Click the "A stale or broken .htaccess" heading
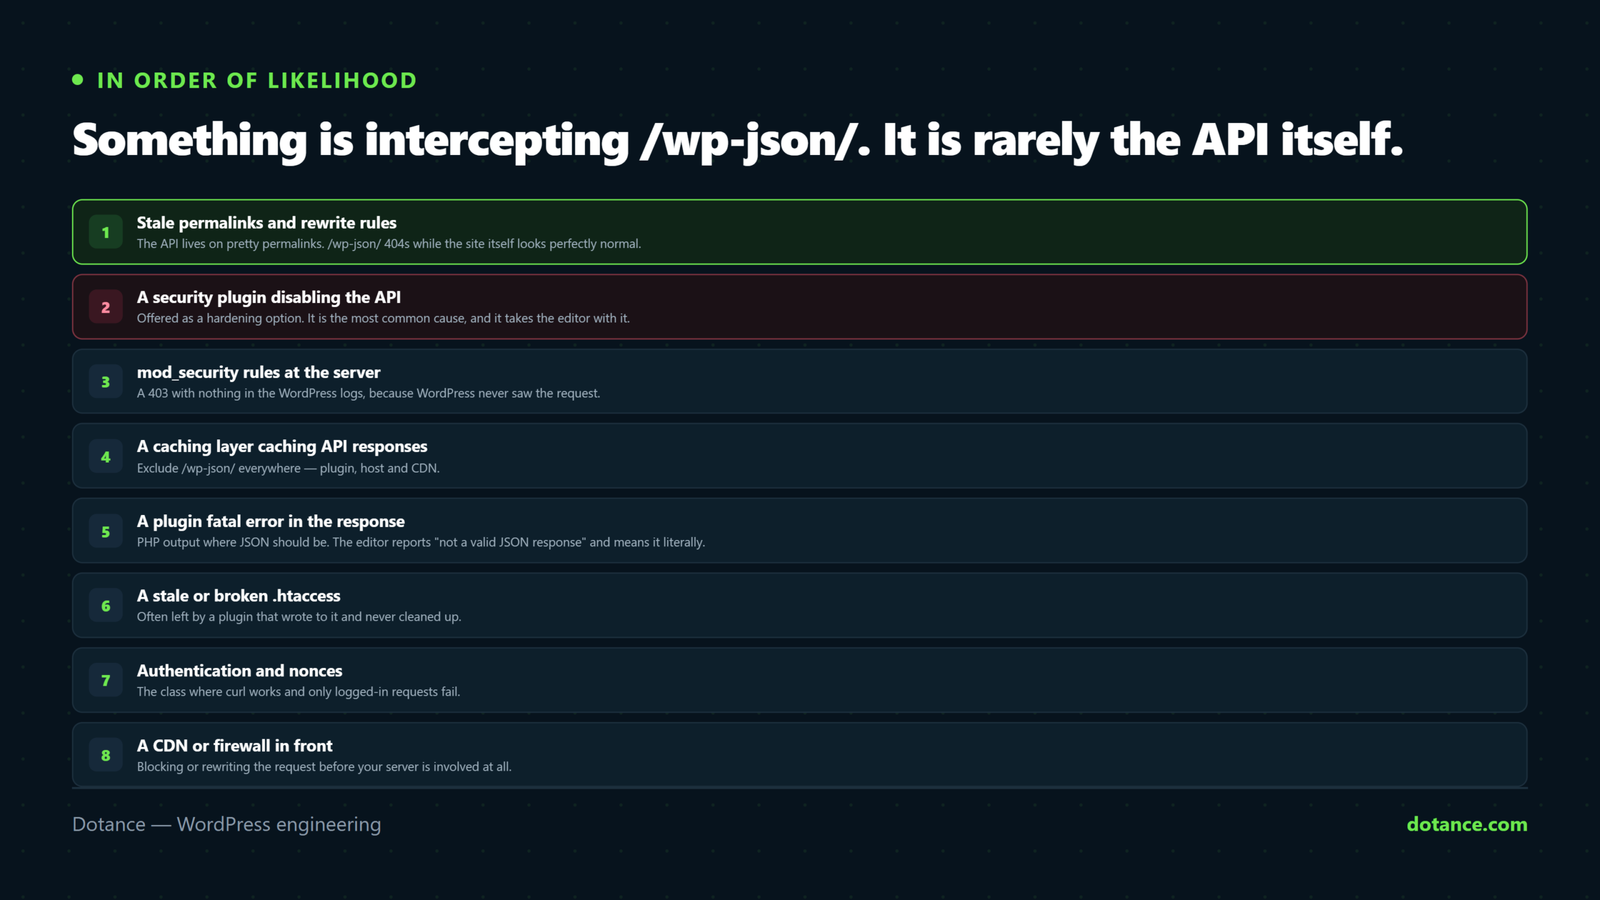 (239, 596)
